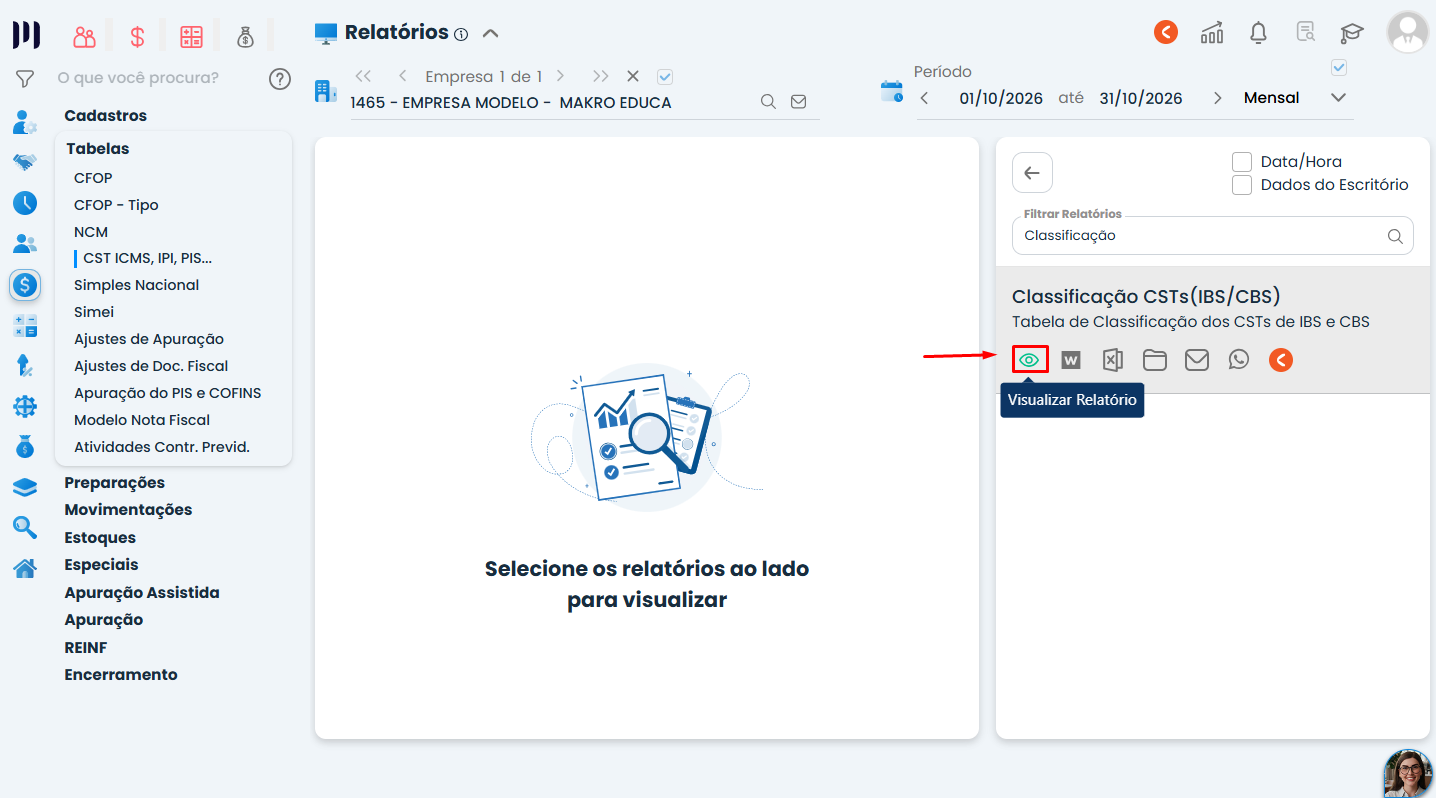This screenshot has width=1436, height=798.
Task: Open the home icon in the sidebar
Action: point(25,568)
